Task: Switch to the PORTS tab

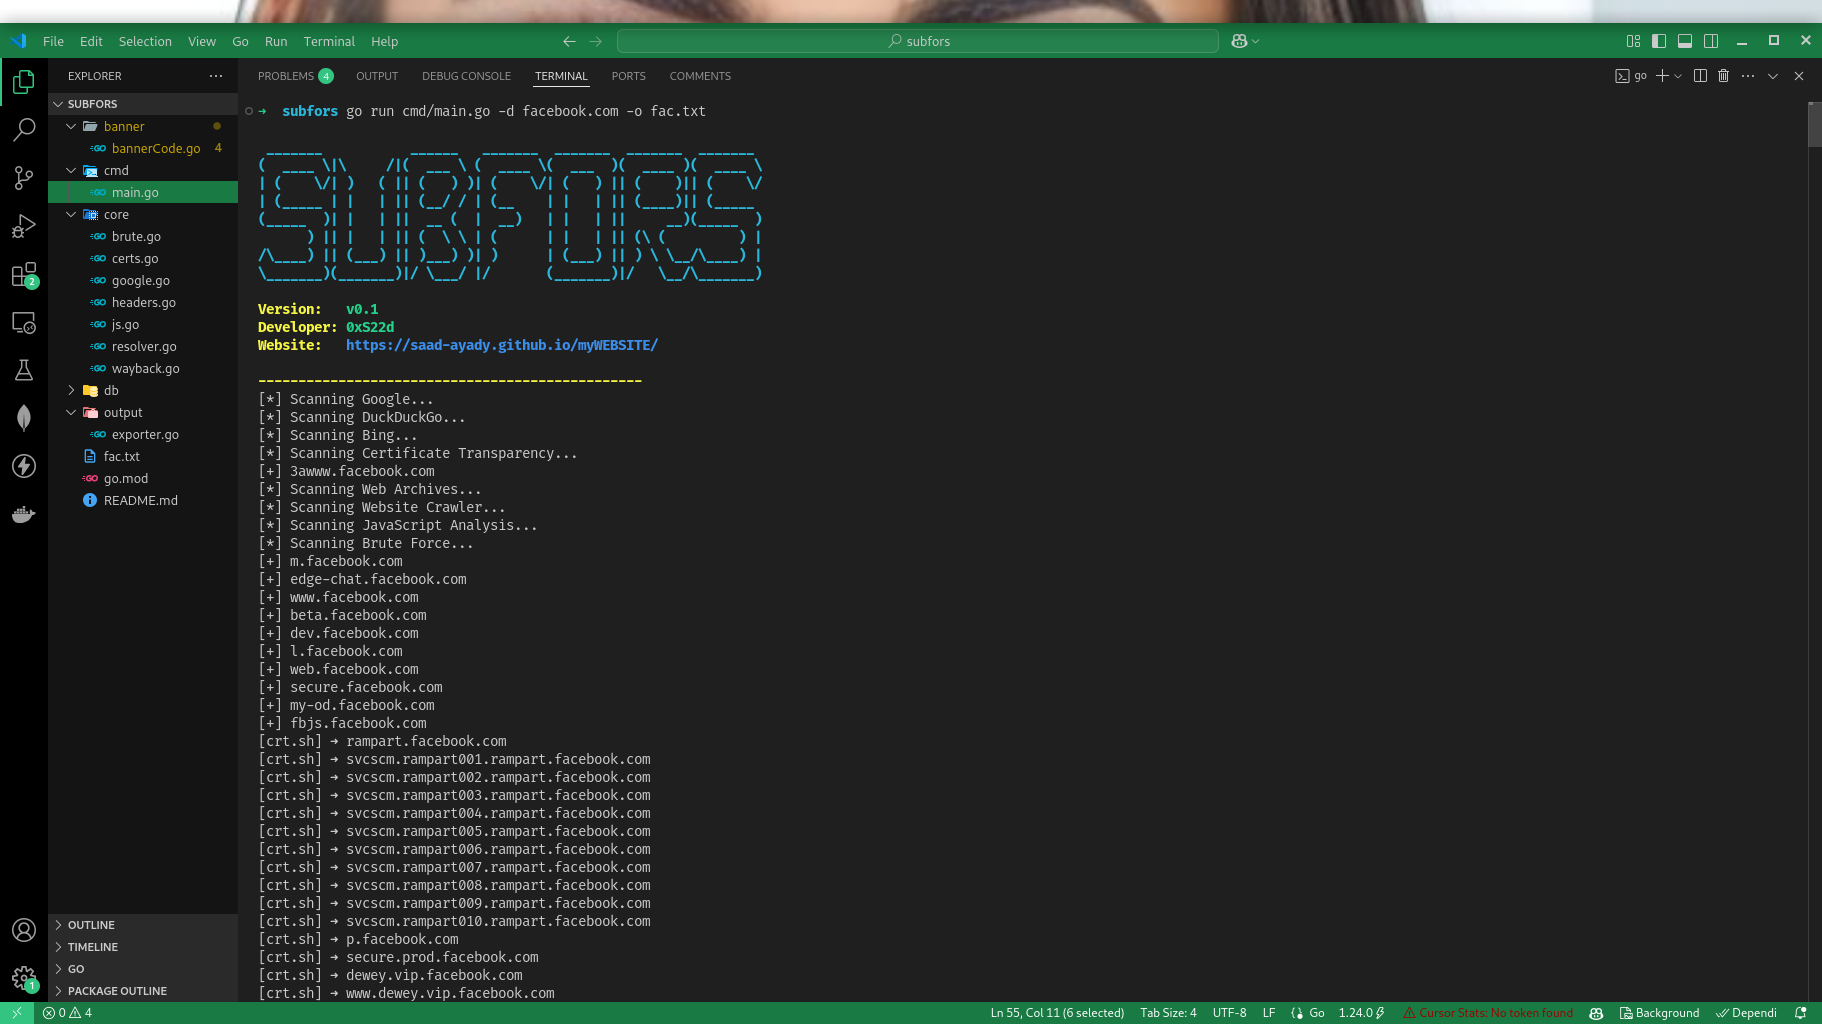Action: (x=628, y=76)
